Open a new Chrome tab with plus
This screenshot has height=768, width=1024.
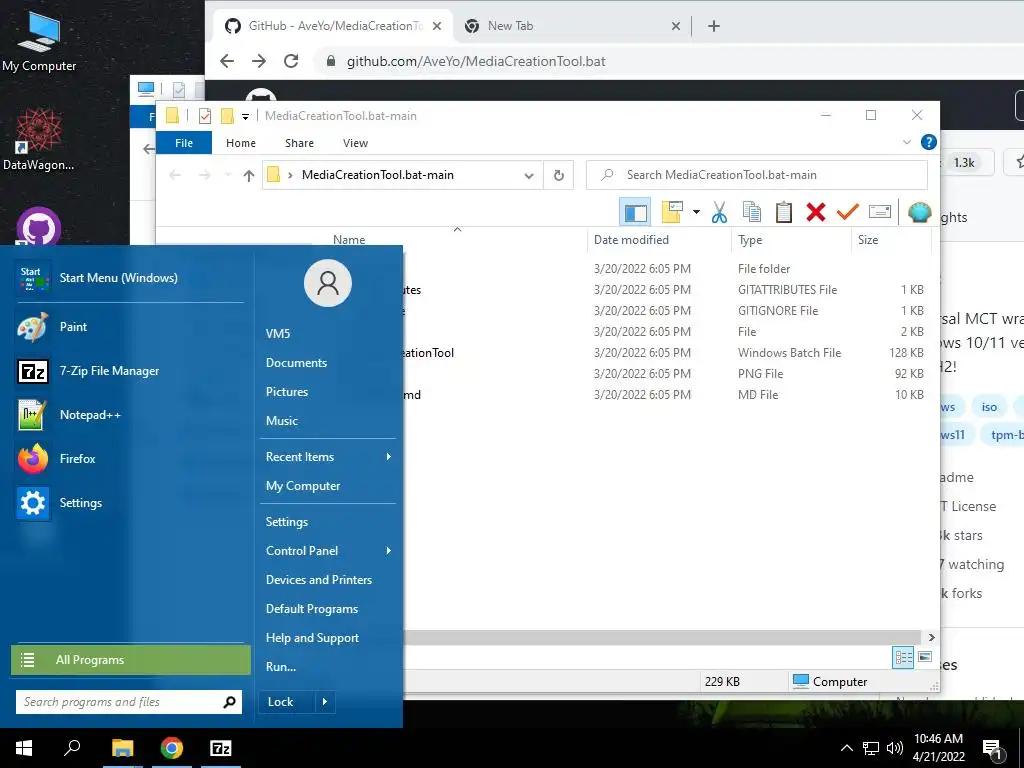714,26
